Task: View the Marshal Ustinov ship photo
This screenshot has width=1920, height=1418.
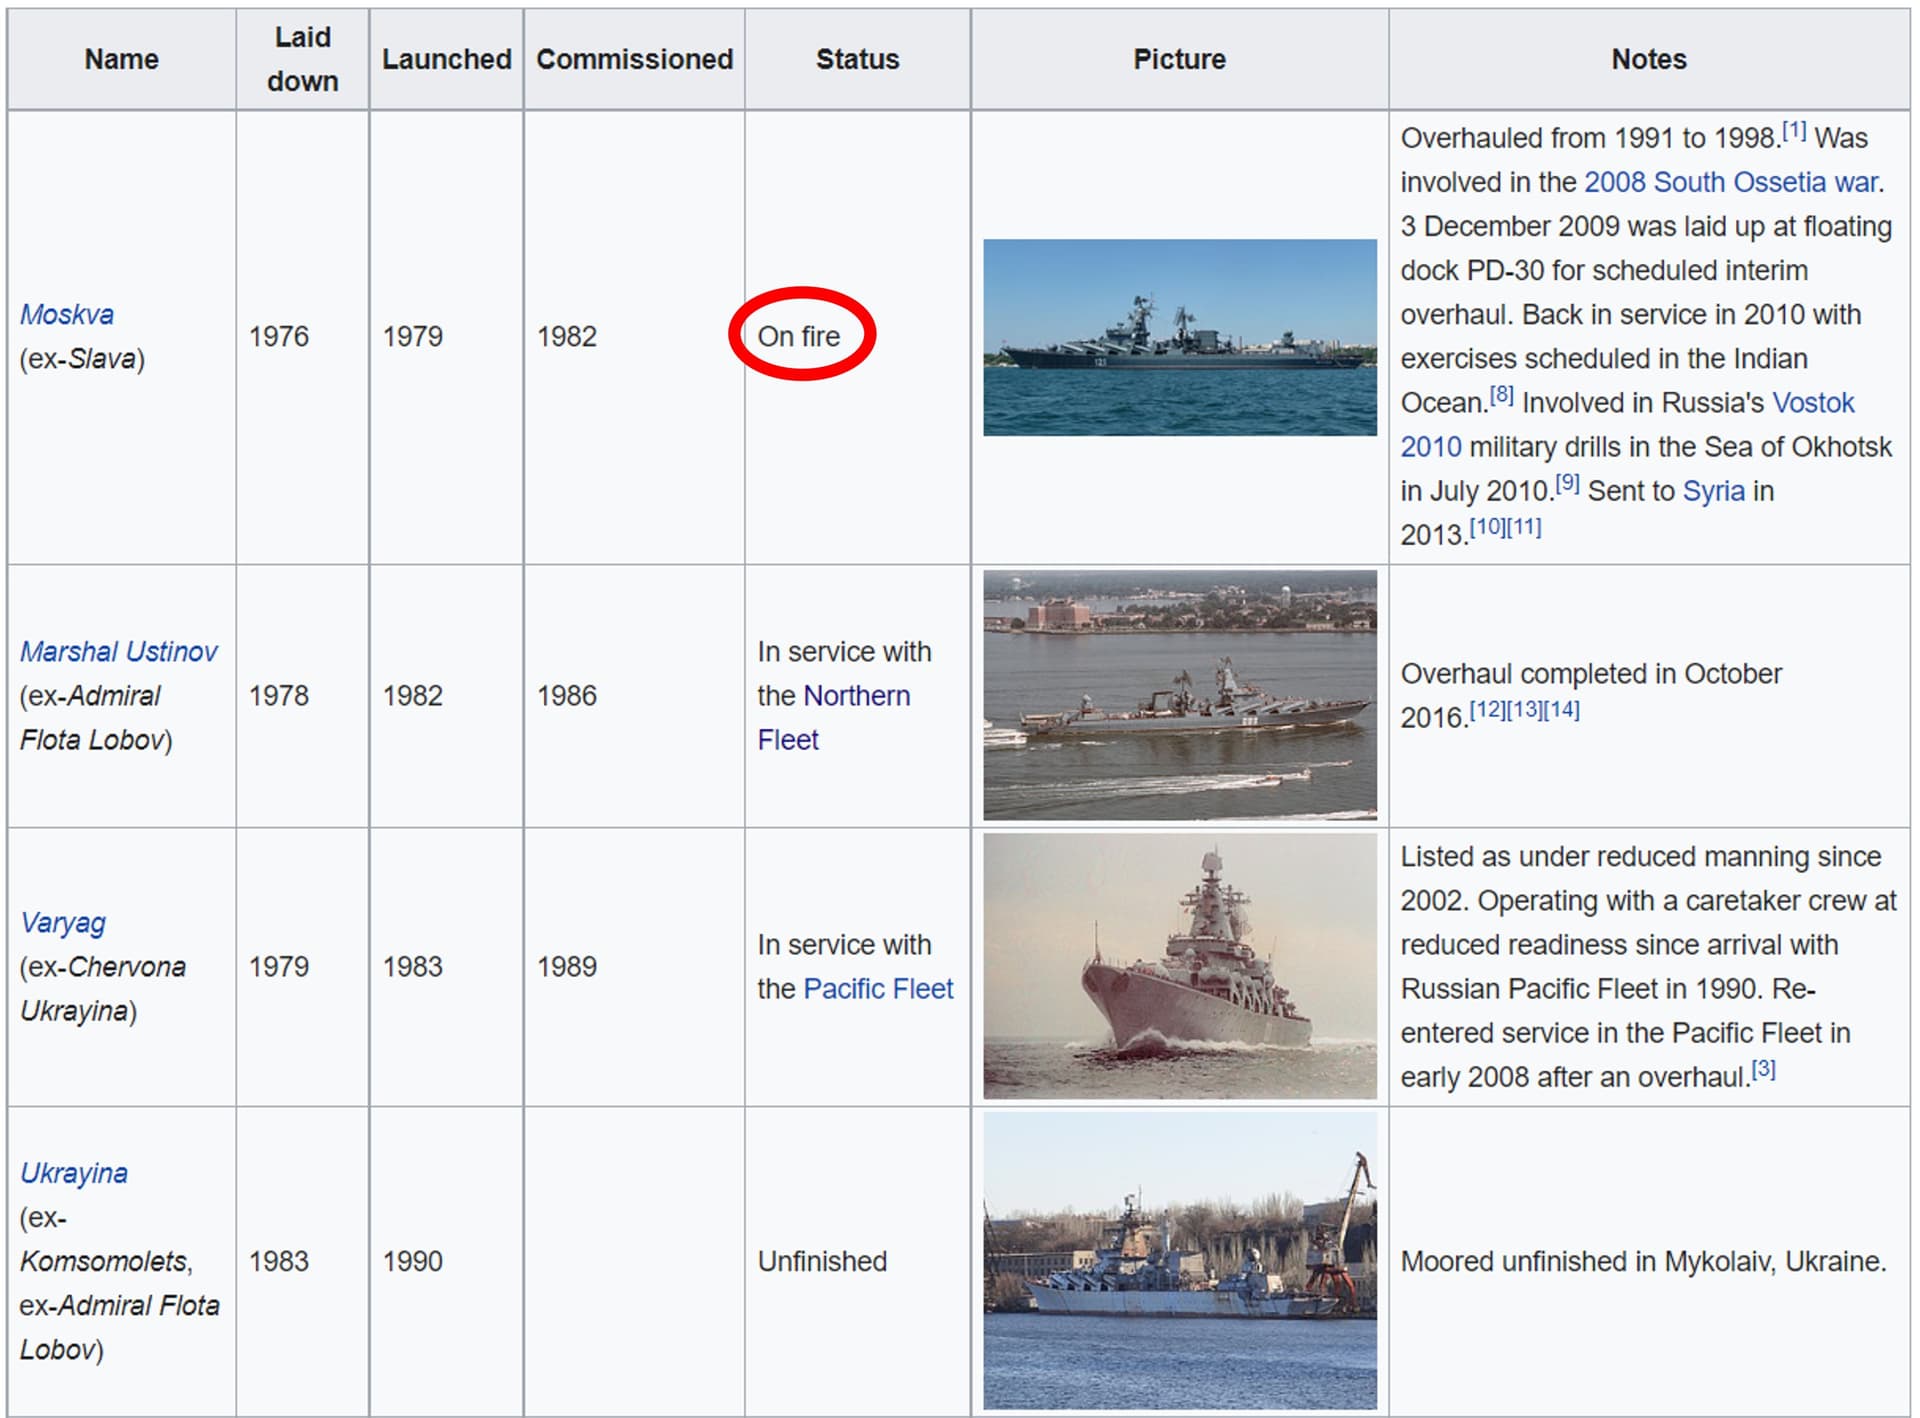Action: pos(1179,695)
